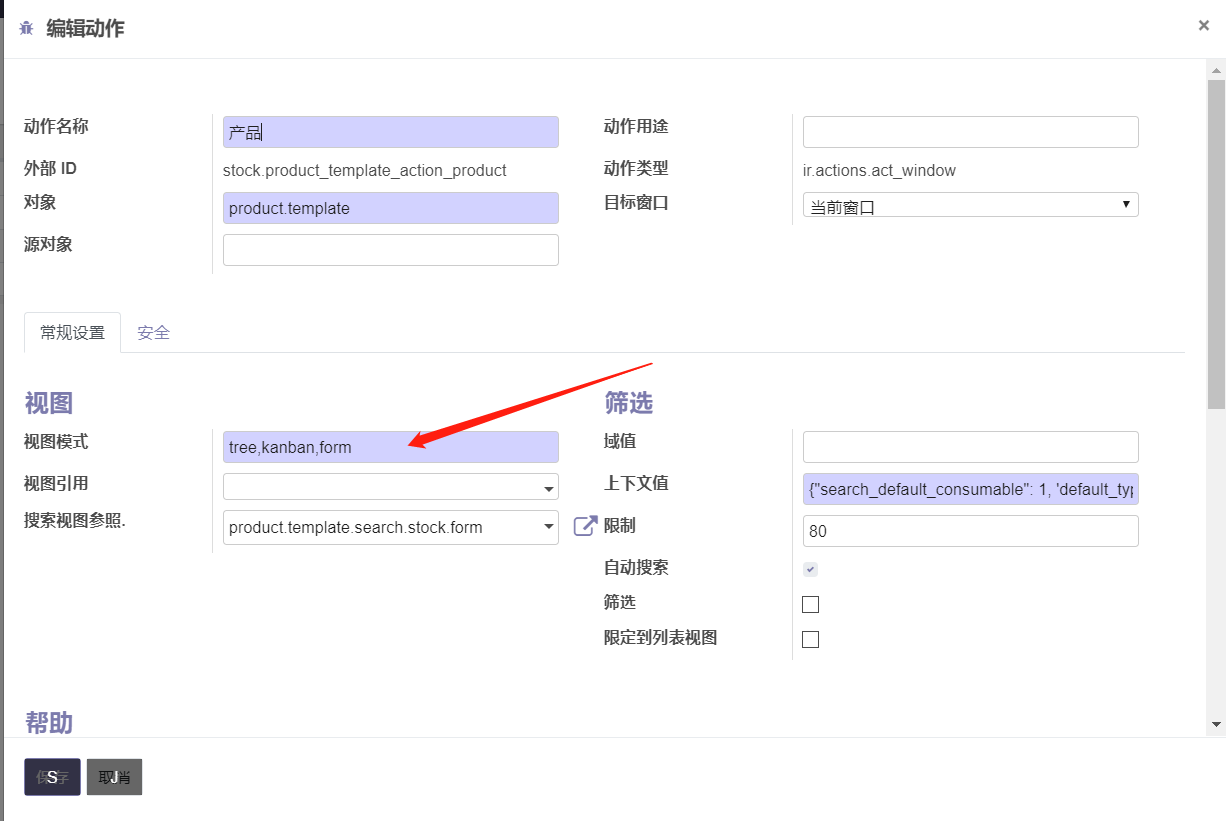Open search view reference record via external link icon
The image size is (1226, 821).
point(584,524)
